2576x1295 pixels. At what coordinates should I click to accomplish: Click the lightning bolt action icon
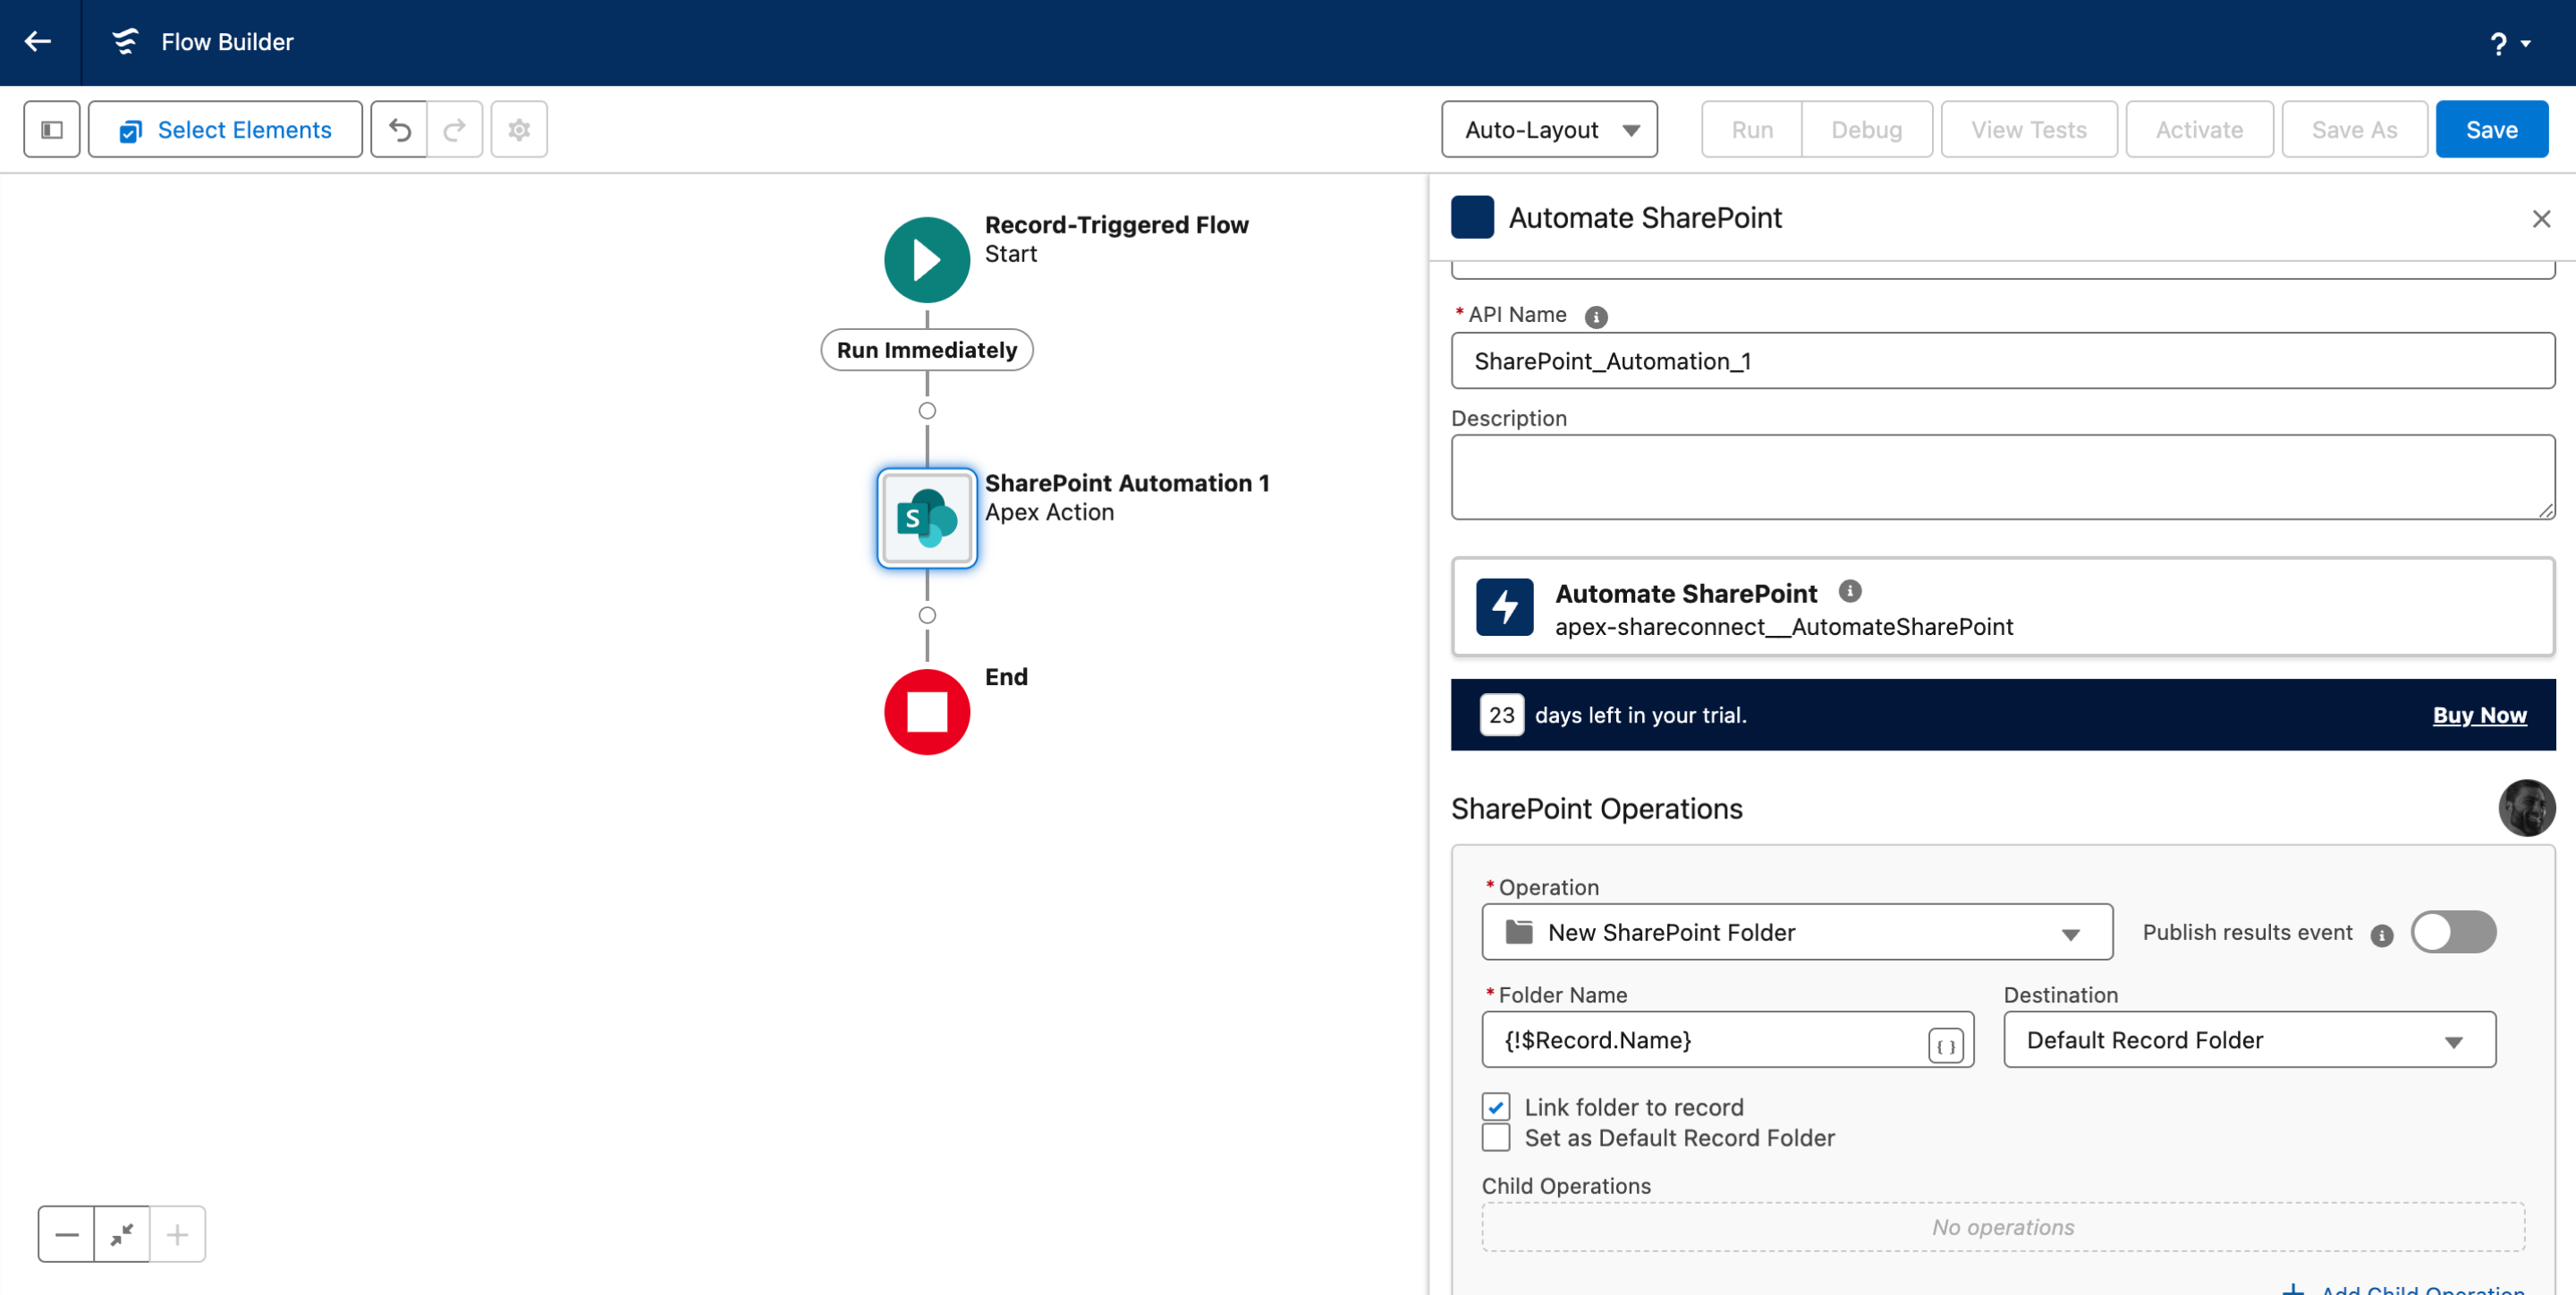coord(1504,607)
